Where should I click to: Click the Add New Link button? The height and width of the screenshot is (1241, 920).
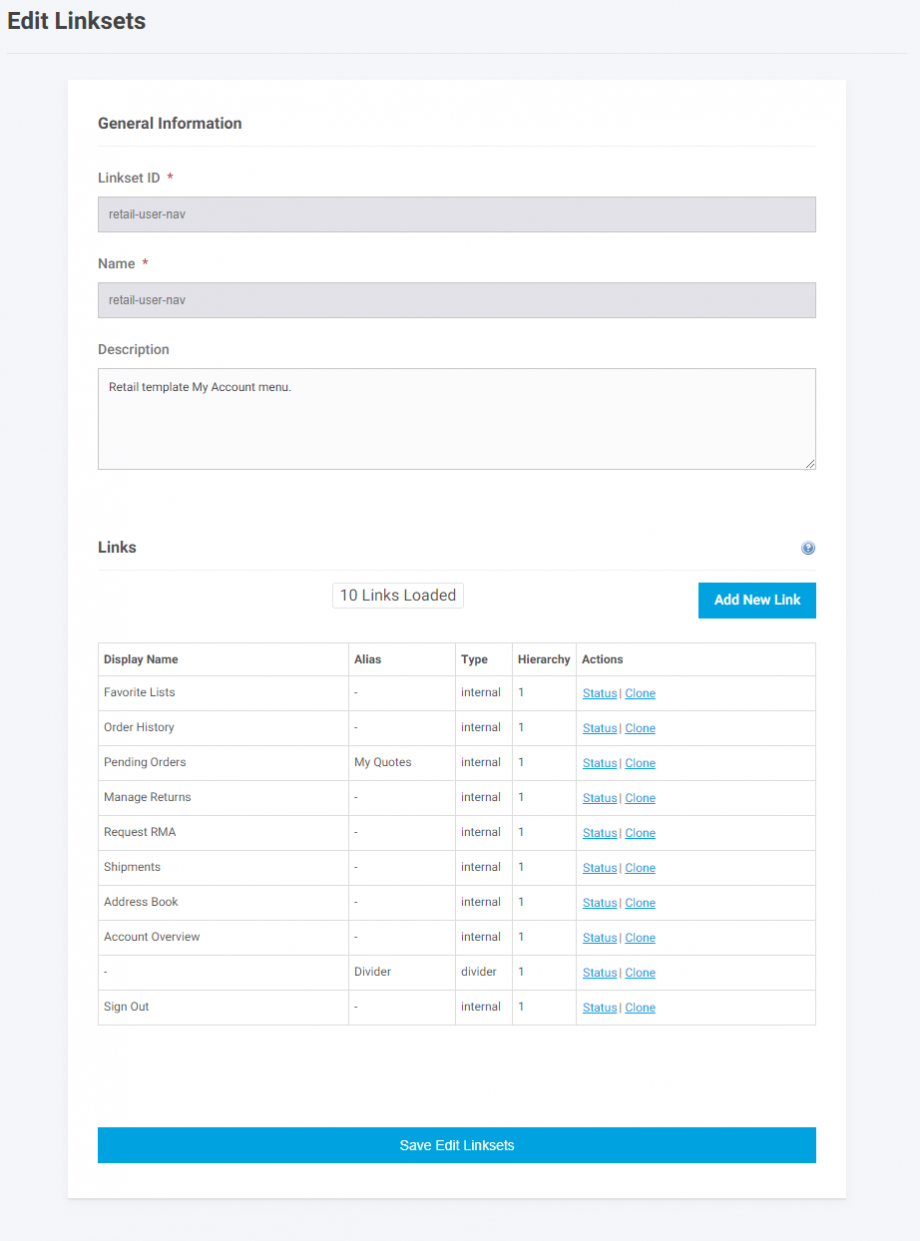[x=757, y=600]
